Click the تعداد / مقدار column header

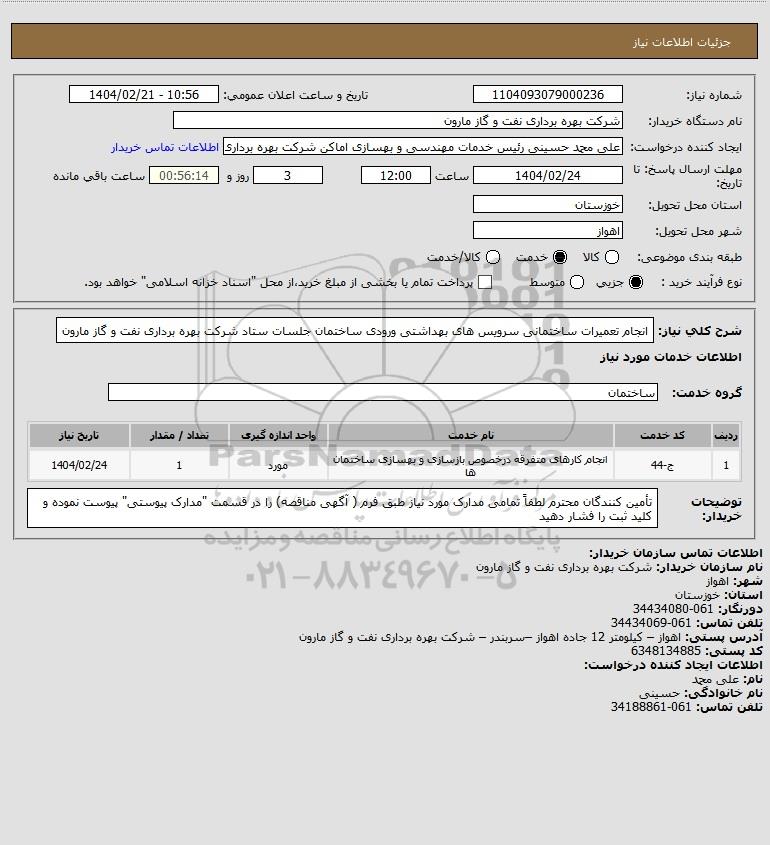[179, 435]
